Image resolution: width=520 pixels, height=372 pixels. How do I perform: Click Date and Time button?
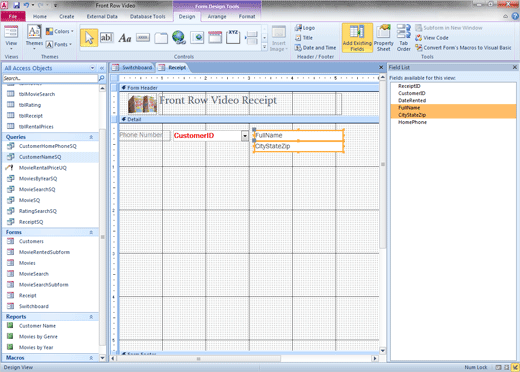(315, 48)
